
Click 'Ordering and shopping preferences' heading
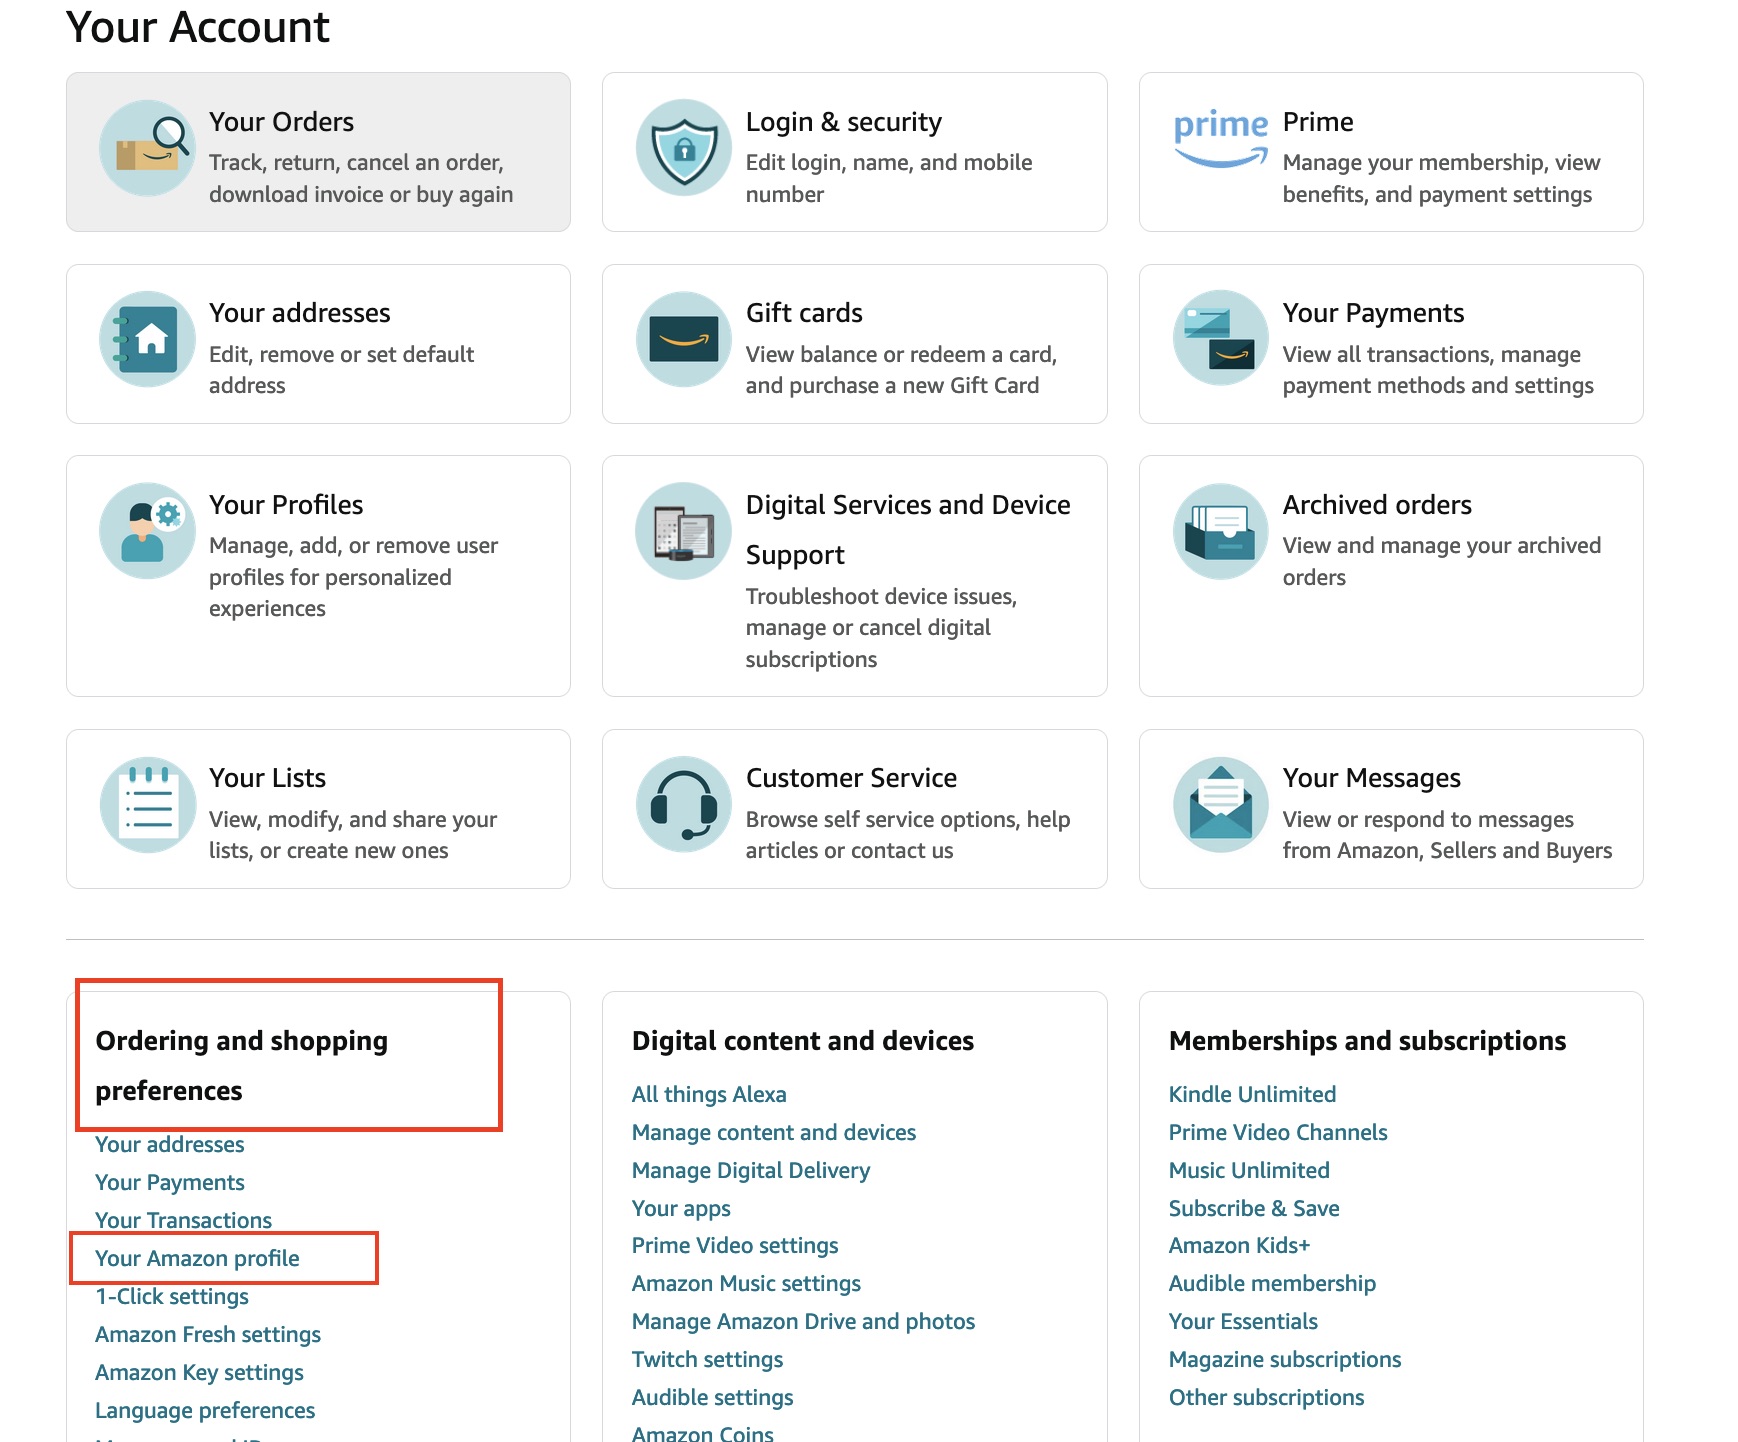coord(241,1066)
